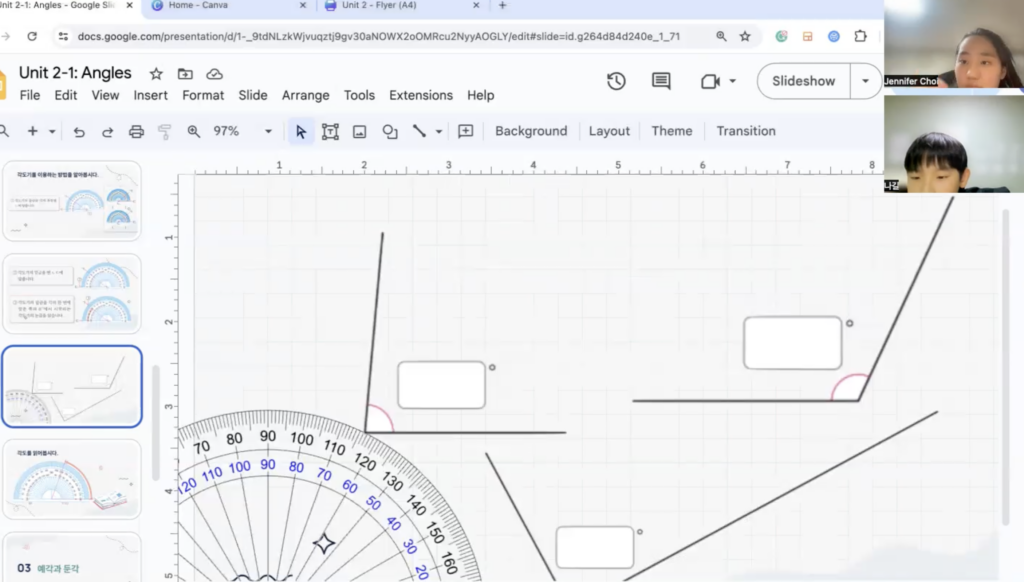Click the browser zoom magnifier icon

[x=721, y=37]
